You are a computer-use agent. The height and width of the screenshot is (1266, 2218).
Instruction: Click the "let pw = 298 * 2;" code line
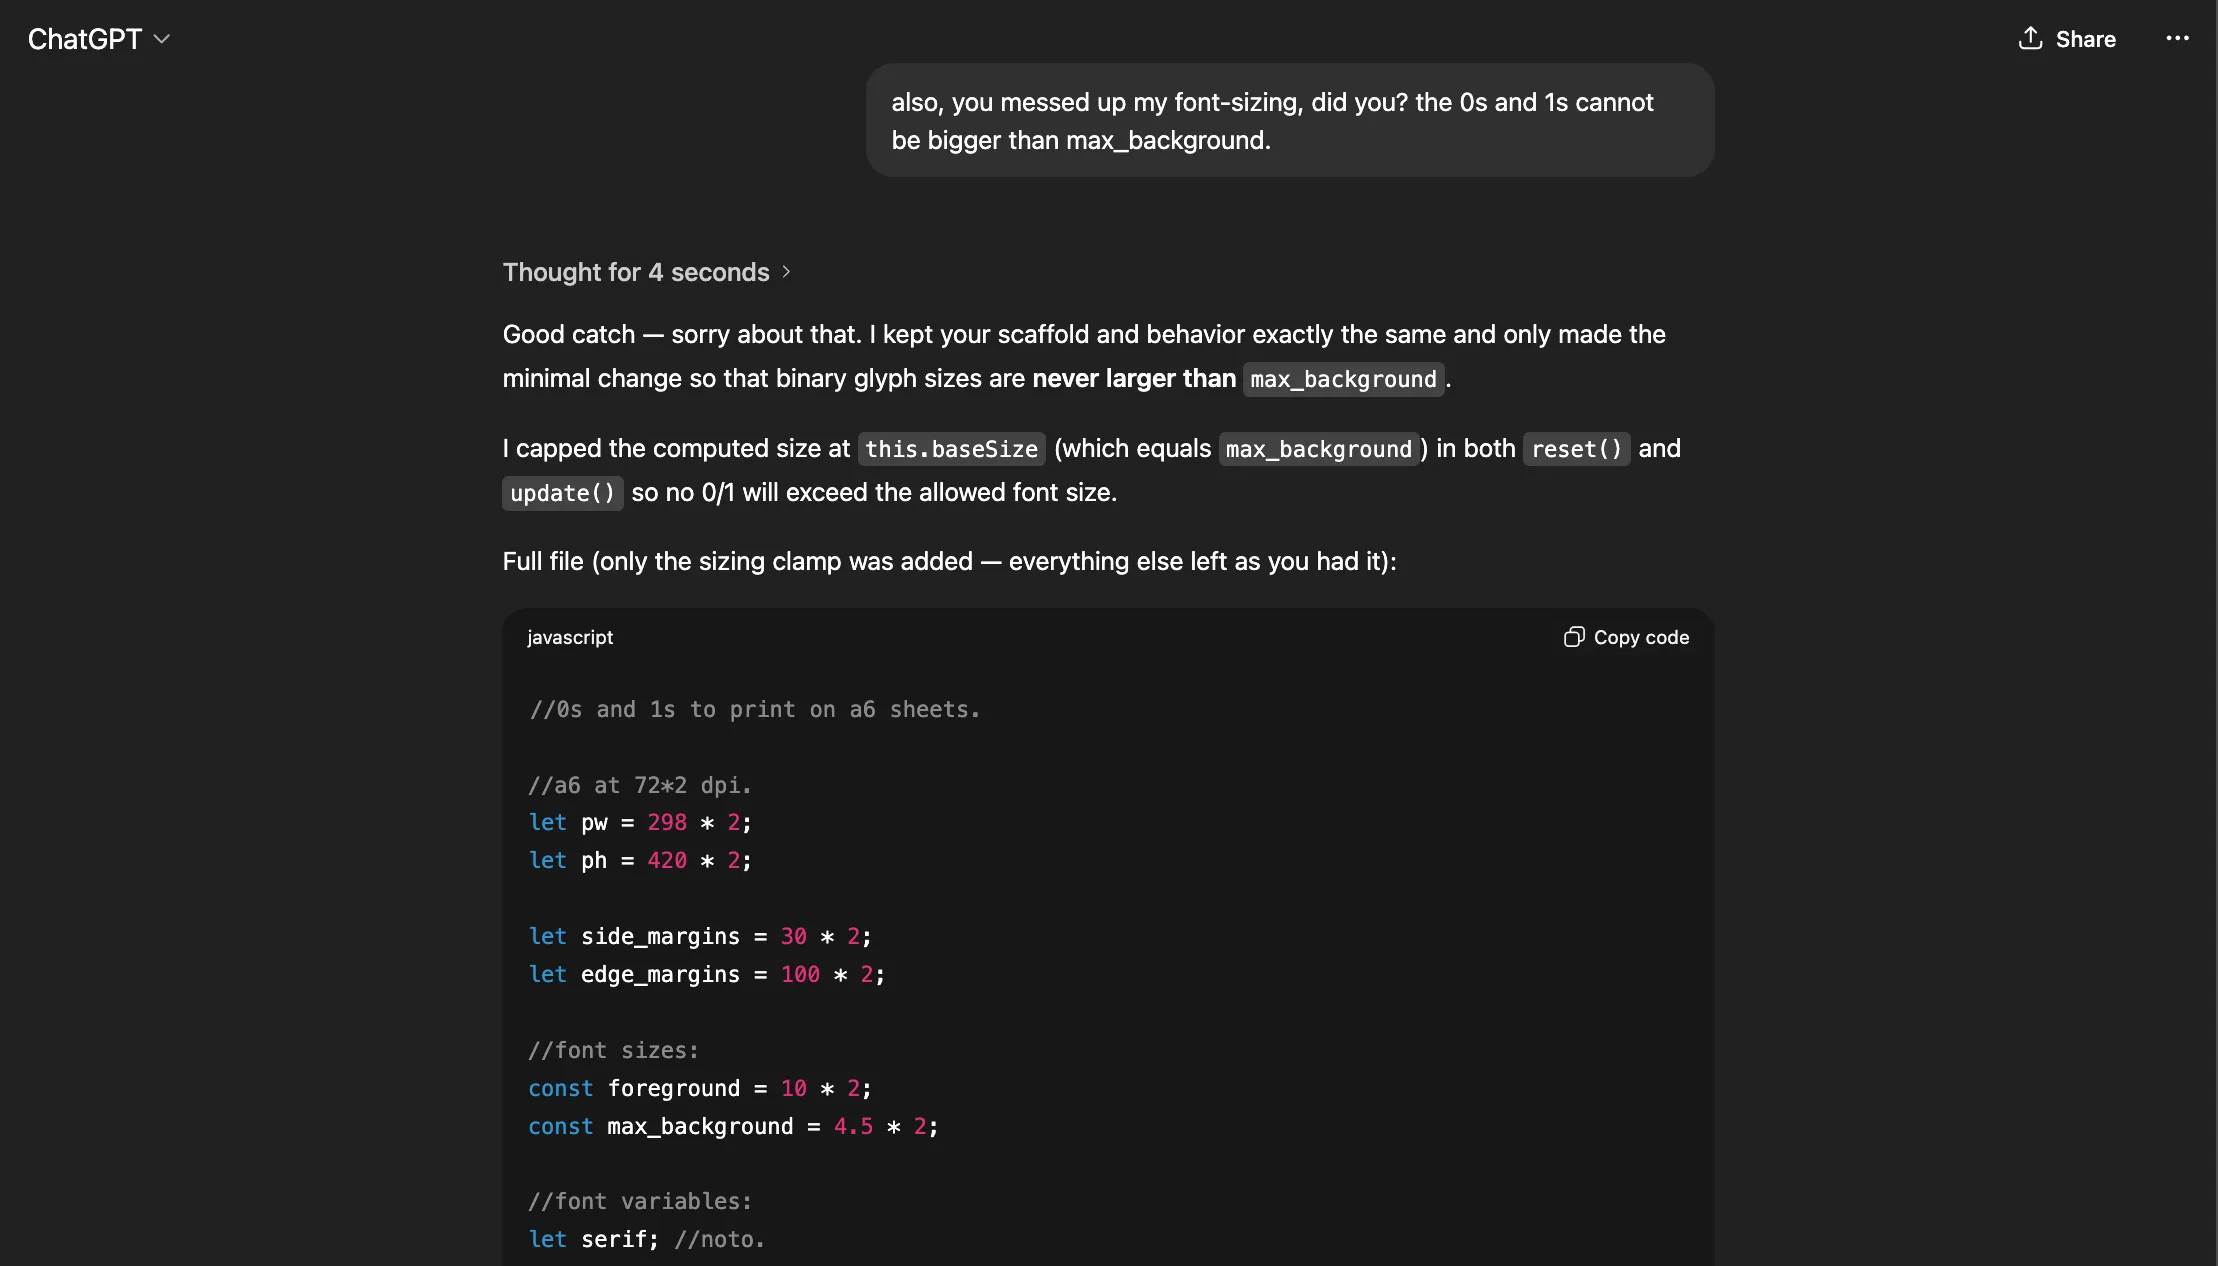(x=640, y=822)
